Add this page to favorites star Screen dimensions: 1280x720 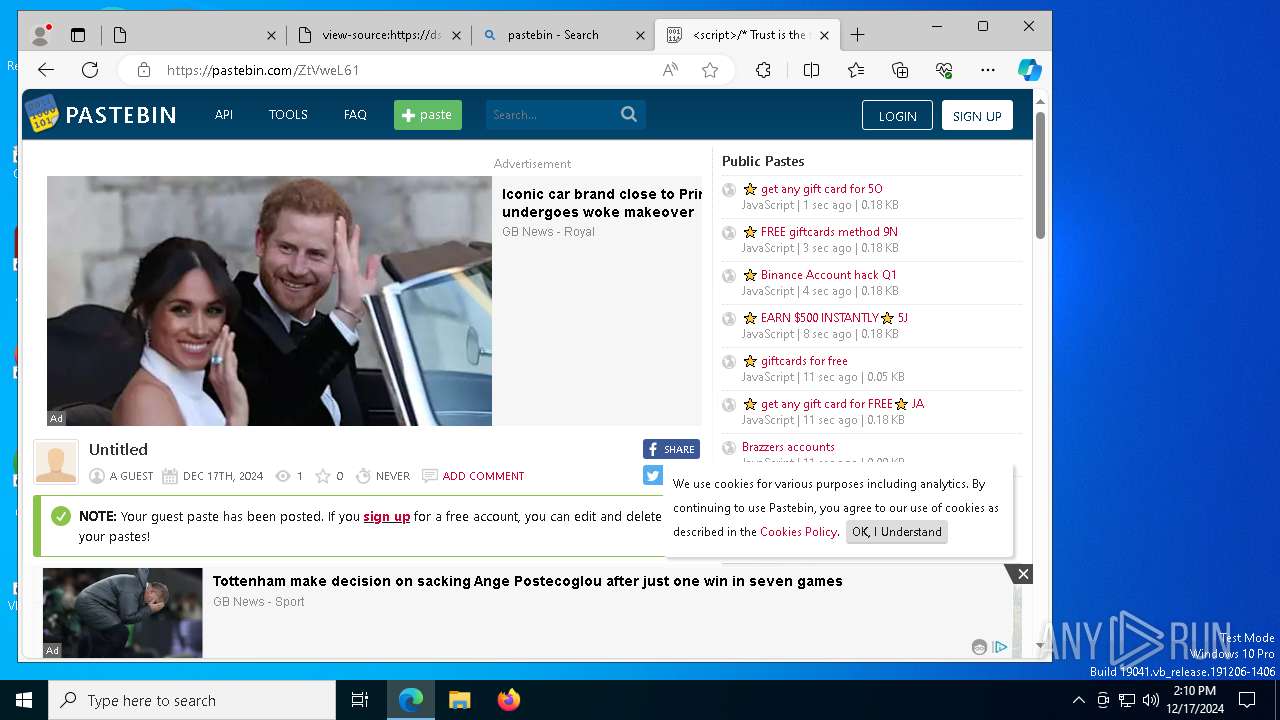click(710, 70)
